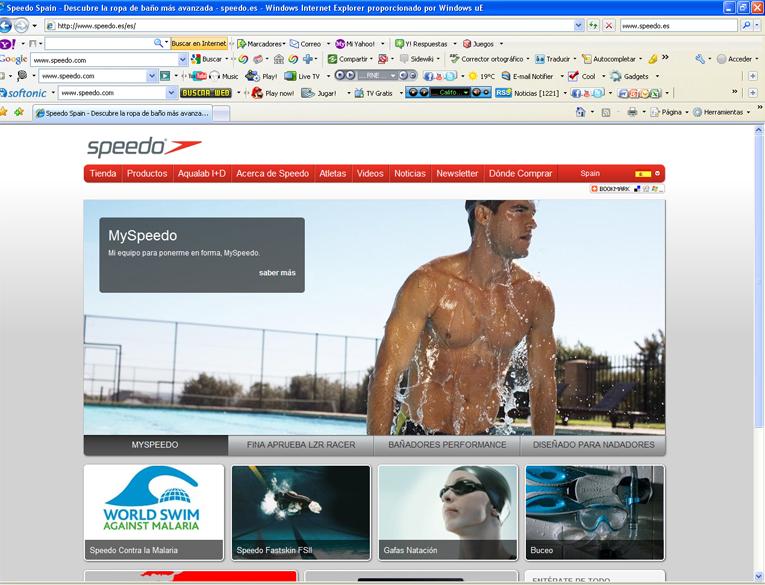The width and height of the screenshot is (765, 585).
Task: Open the Acceder sign-in dropdown
Action: pos(738,59)
